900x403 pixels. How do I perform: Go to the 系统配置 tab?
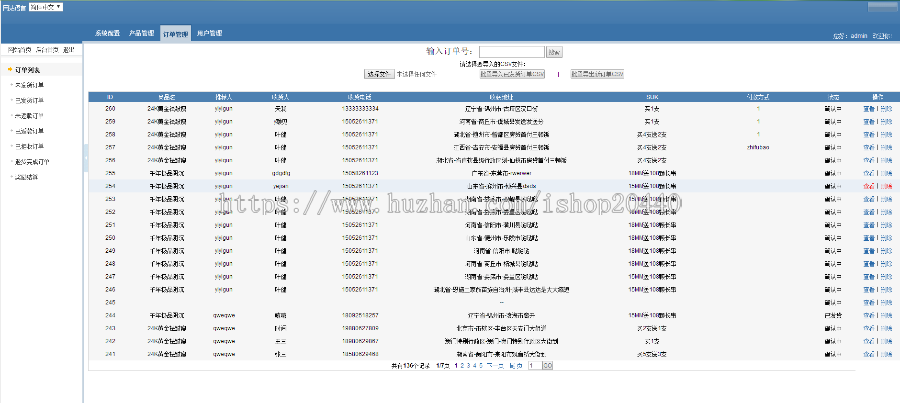click(x=107, y=33)
